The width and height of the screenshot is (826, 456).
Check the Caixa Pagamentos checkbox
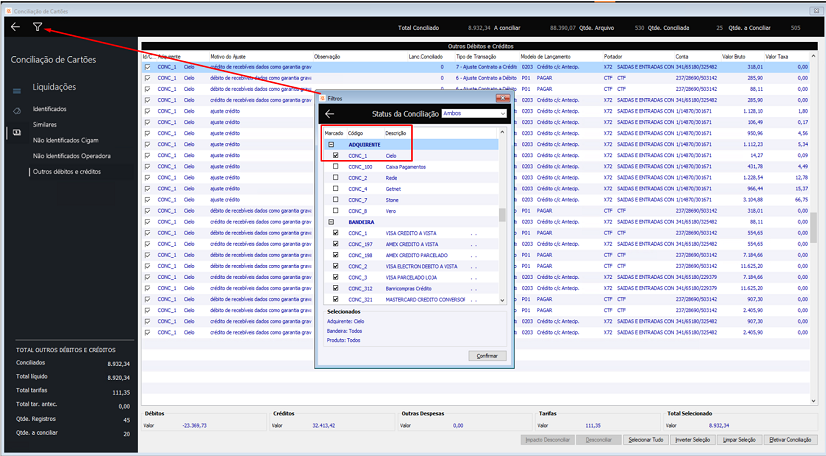pos(336,166)
